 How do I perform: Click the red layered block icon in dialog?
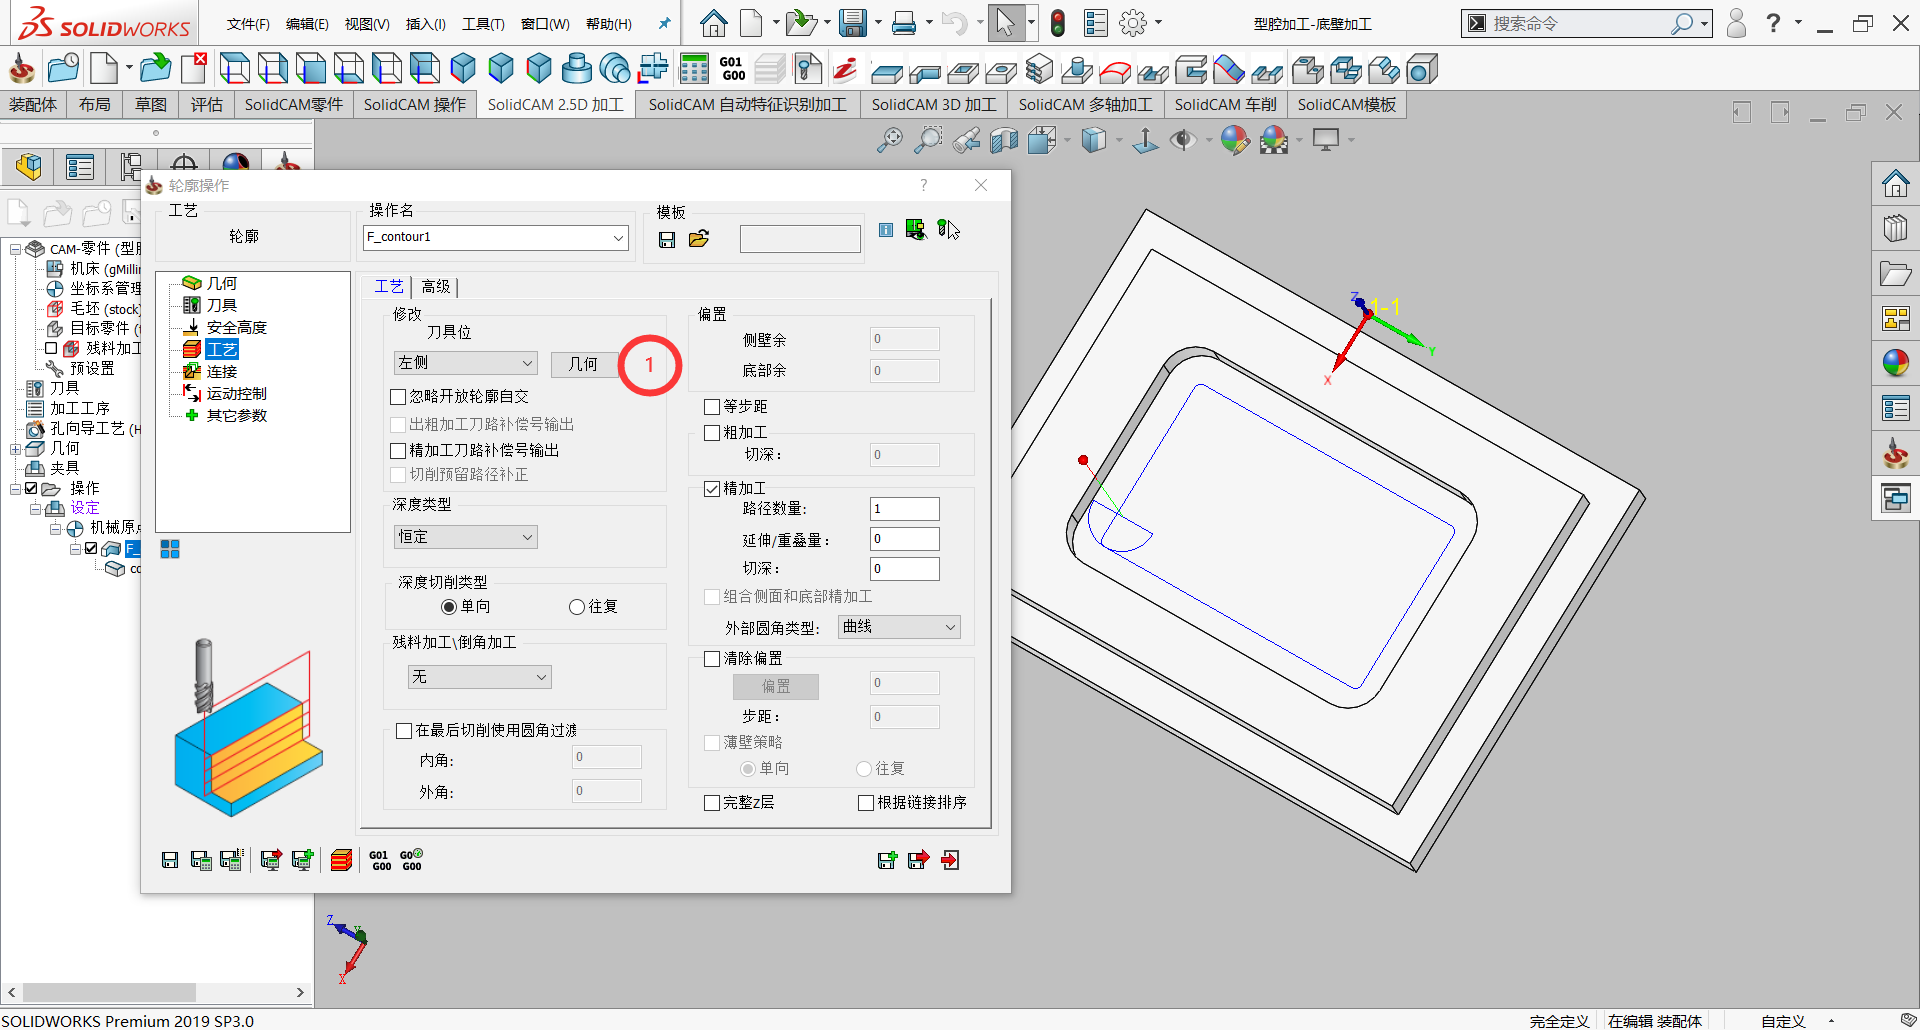coord(341,860)
